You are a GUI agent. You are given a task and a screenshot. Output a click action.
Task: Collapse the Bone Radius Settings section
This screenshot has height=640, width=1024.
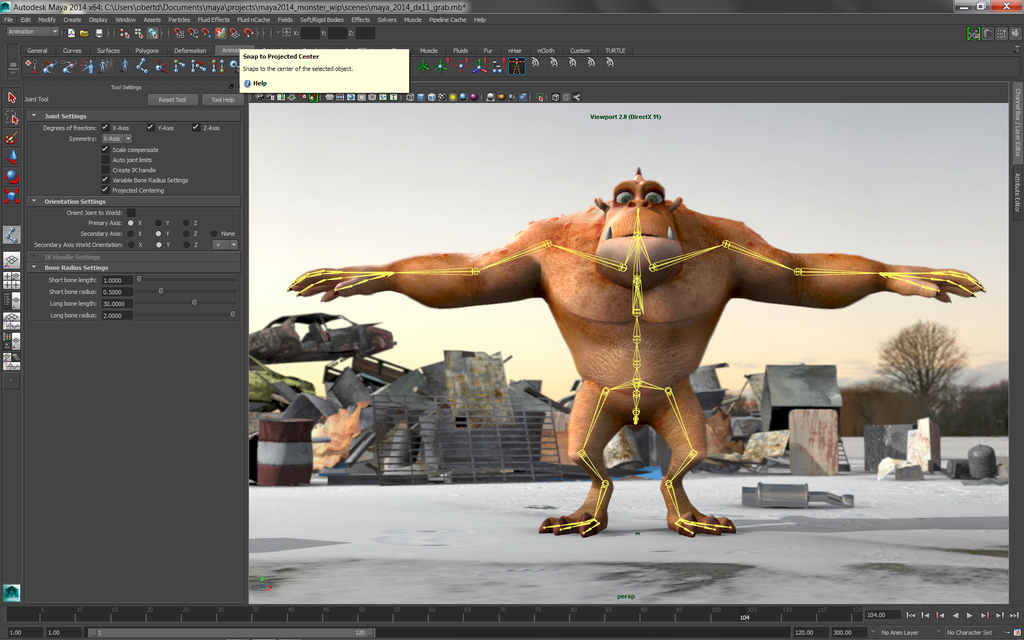tap(34, 268)
